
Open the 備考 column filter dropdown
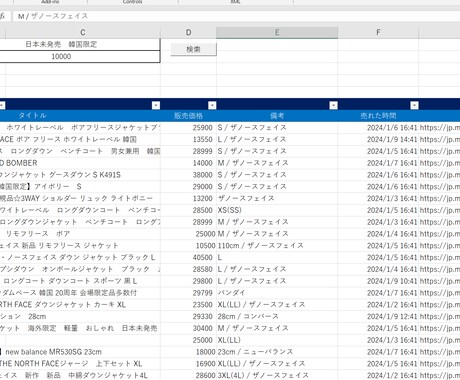(x=333, y=105)
